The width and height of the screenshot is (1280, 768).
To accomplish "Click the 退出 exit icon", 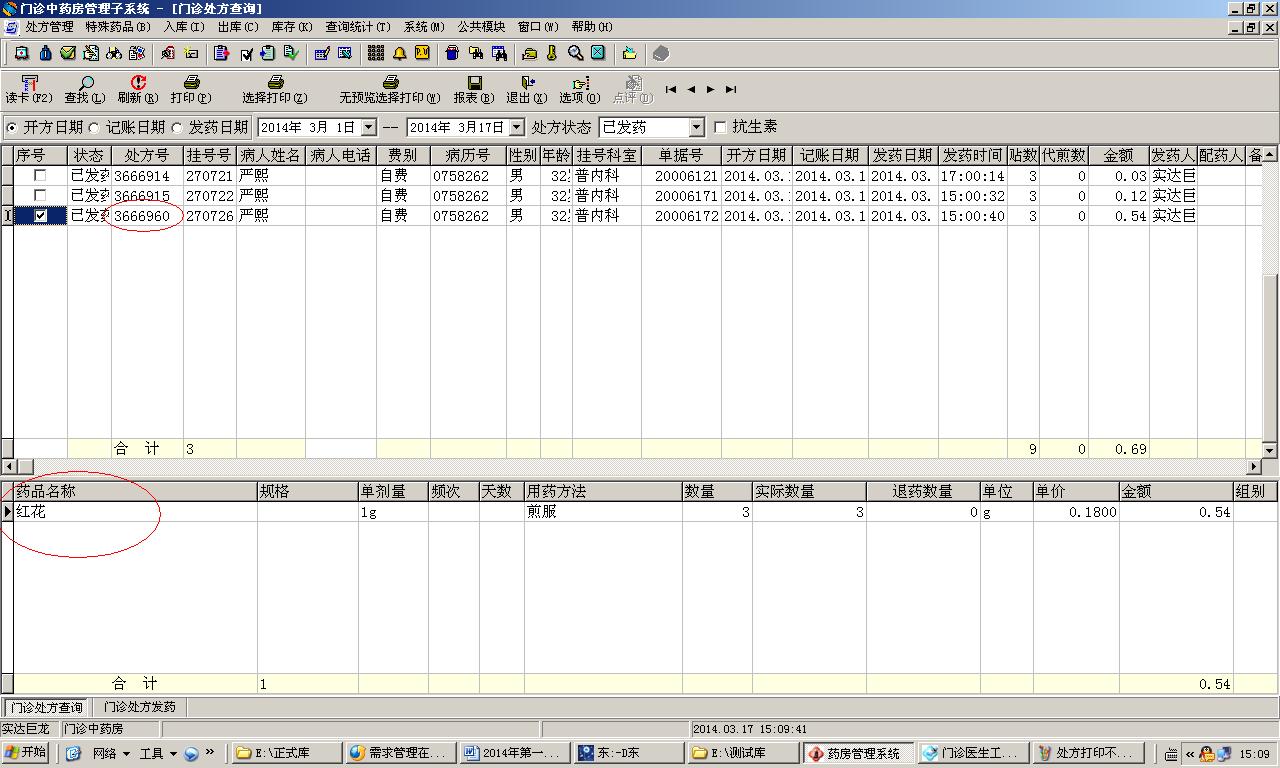I will click(x=526, y=84).
